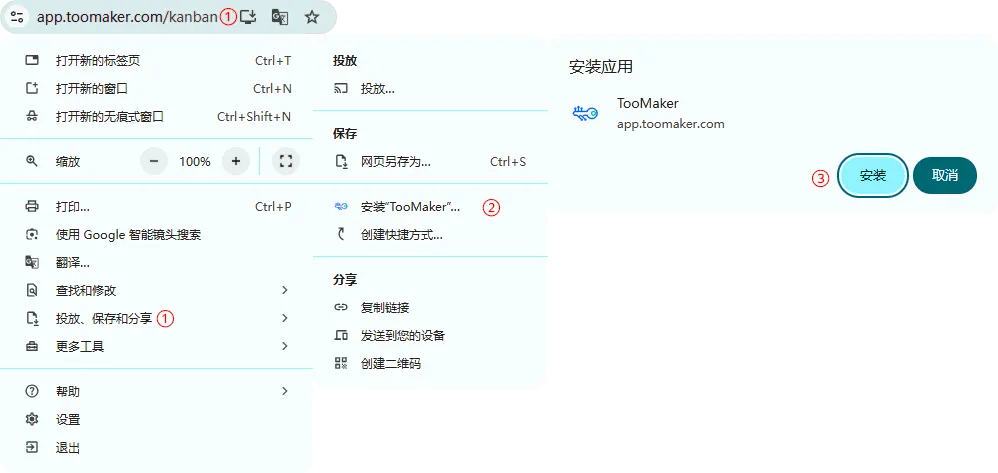The height and width of the screenshot is (473, 998).
Task: Bookmark this page with the star icon
Action: point(312,17)
